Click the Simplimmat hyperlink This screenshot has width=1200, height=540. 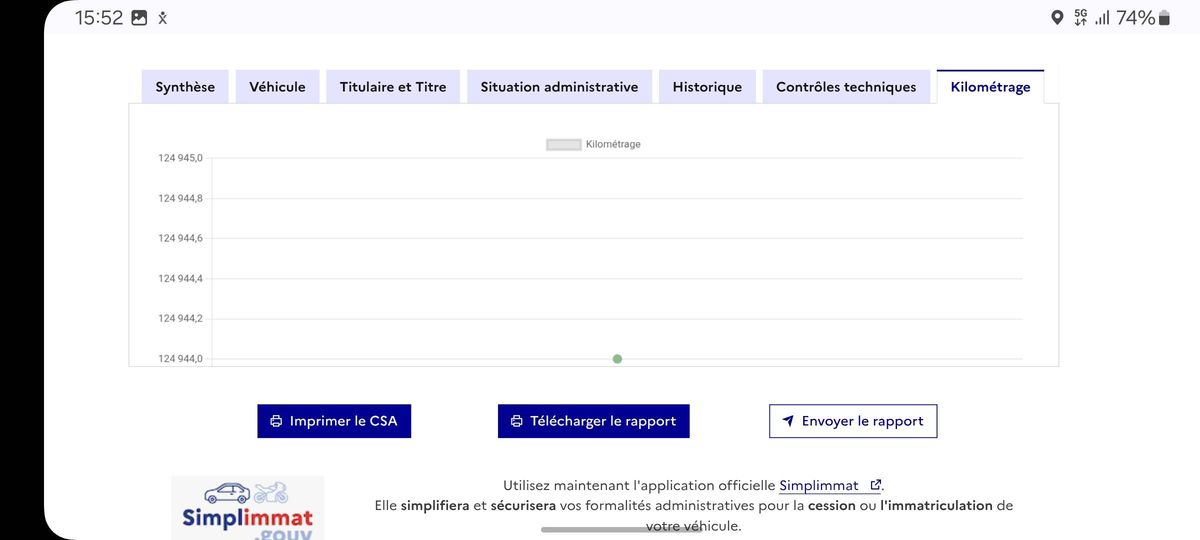point(820,485)
